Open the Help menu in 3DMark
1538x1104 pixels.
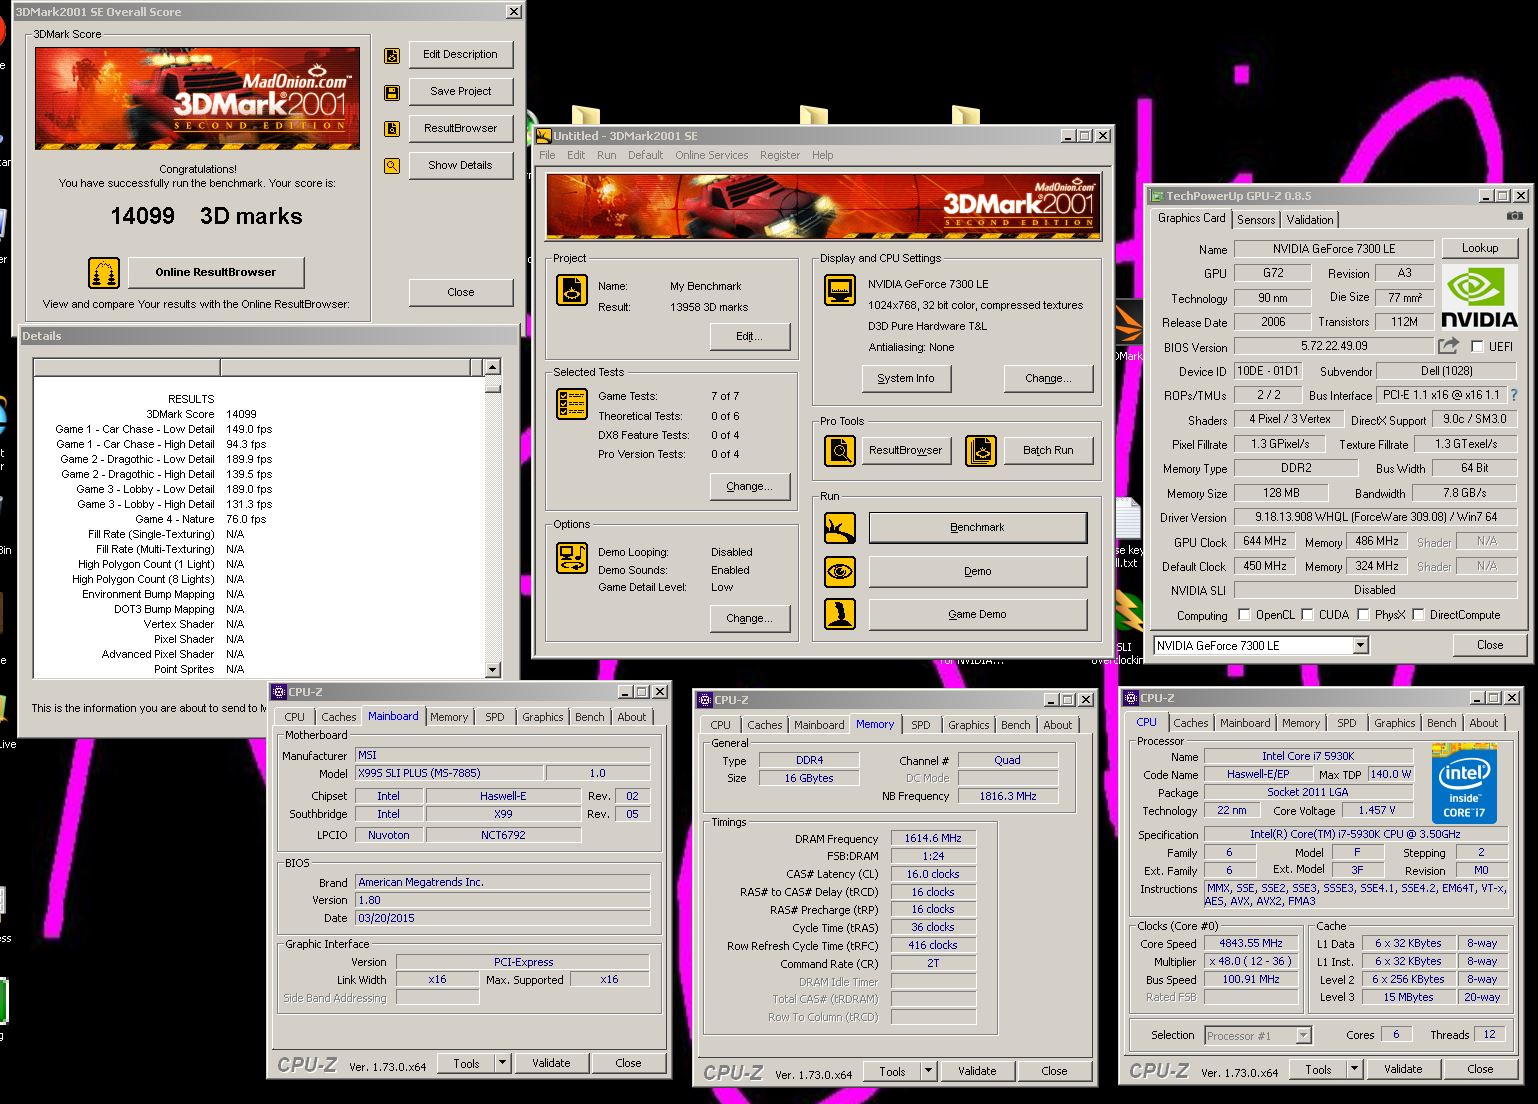pyautogui.click(x=822, y=155)
